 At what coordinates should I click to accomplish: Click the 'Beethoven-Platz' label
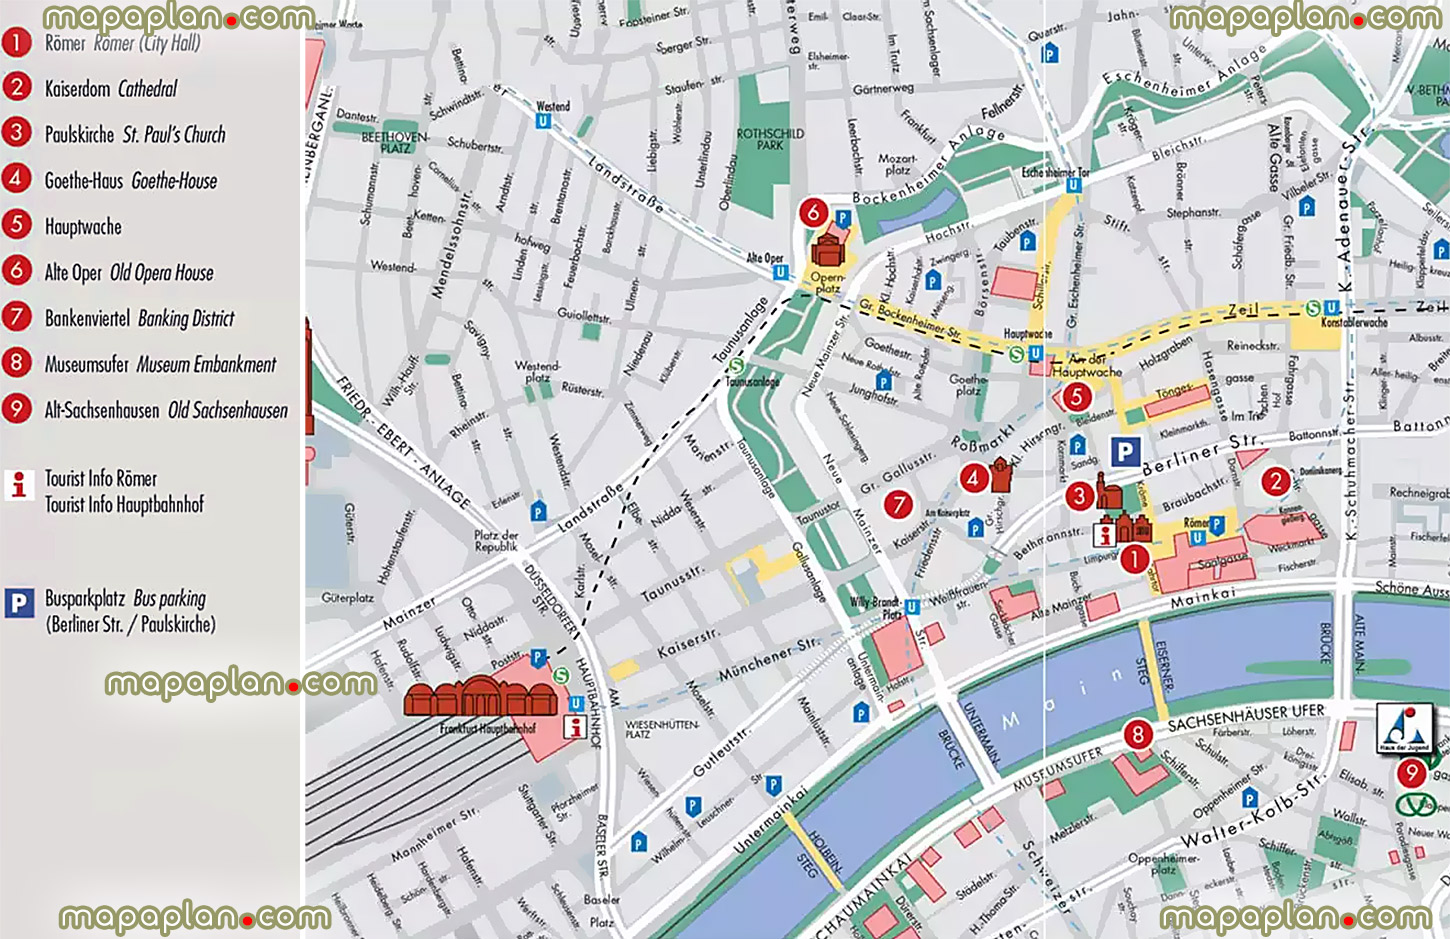pyautogui.click(x=394, y=142)
